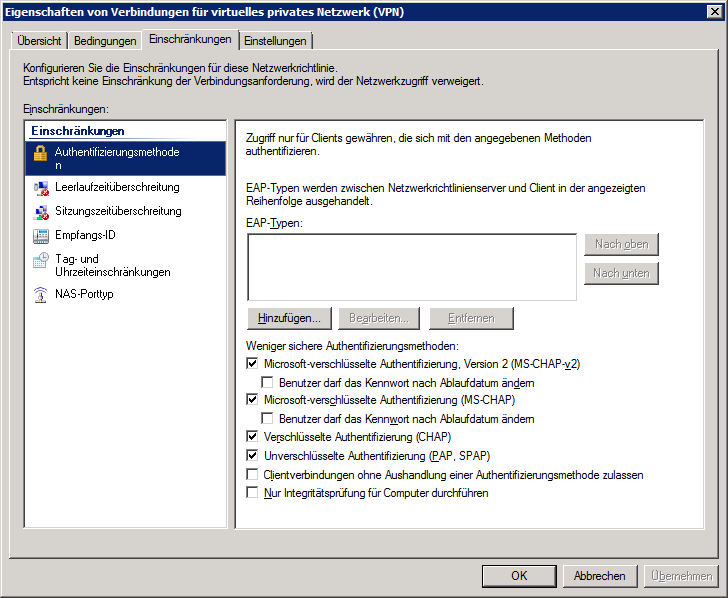The width and height of the screenshot is (728, 598).
Task: Click the Empfangs-ID icon
Action: tap(40, 236)
